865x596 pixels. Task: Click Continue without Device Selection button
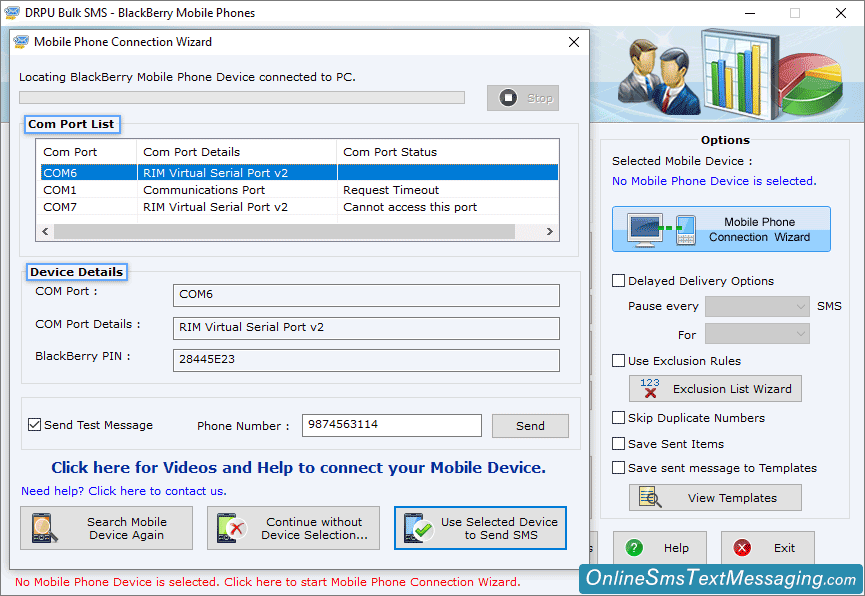293,528
